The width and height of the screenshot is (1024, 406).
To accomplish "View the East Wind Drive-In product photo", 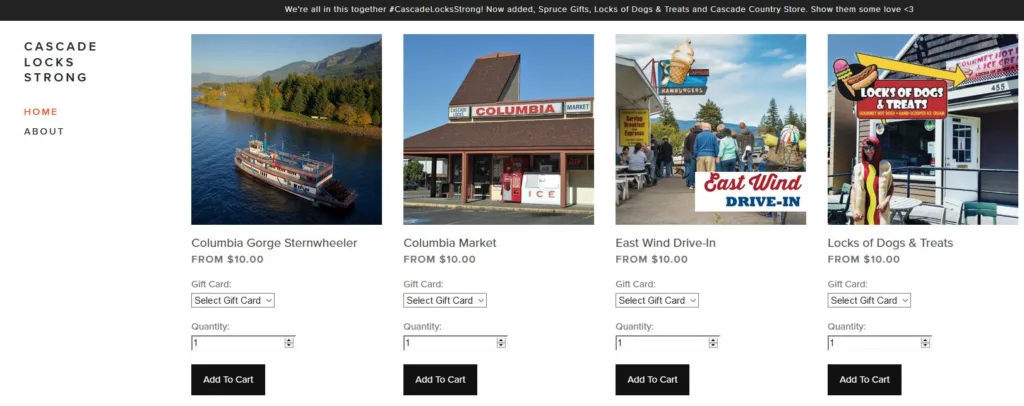I will (x=711, y=129).
